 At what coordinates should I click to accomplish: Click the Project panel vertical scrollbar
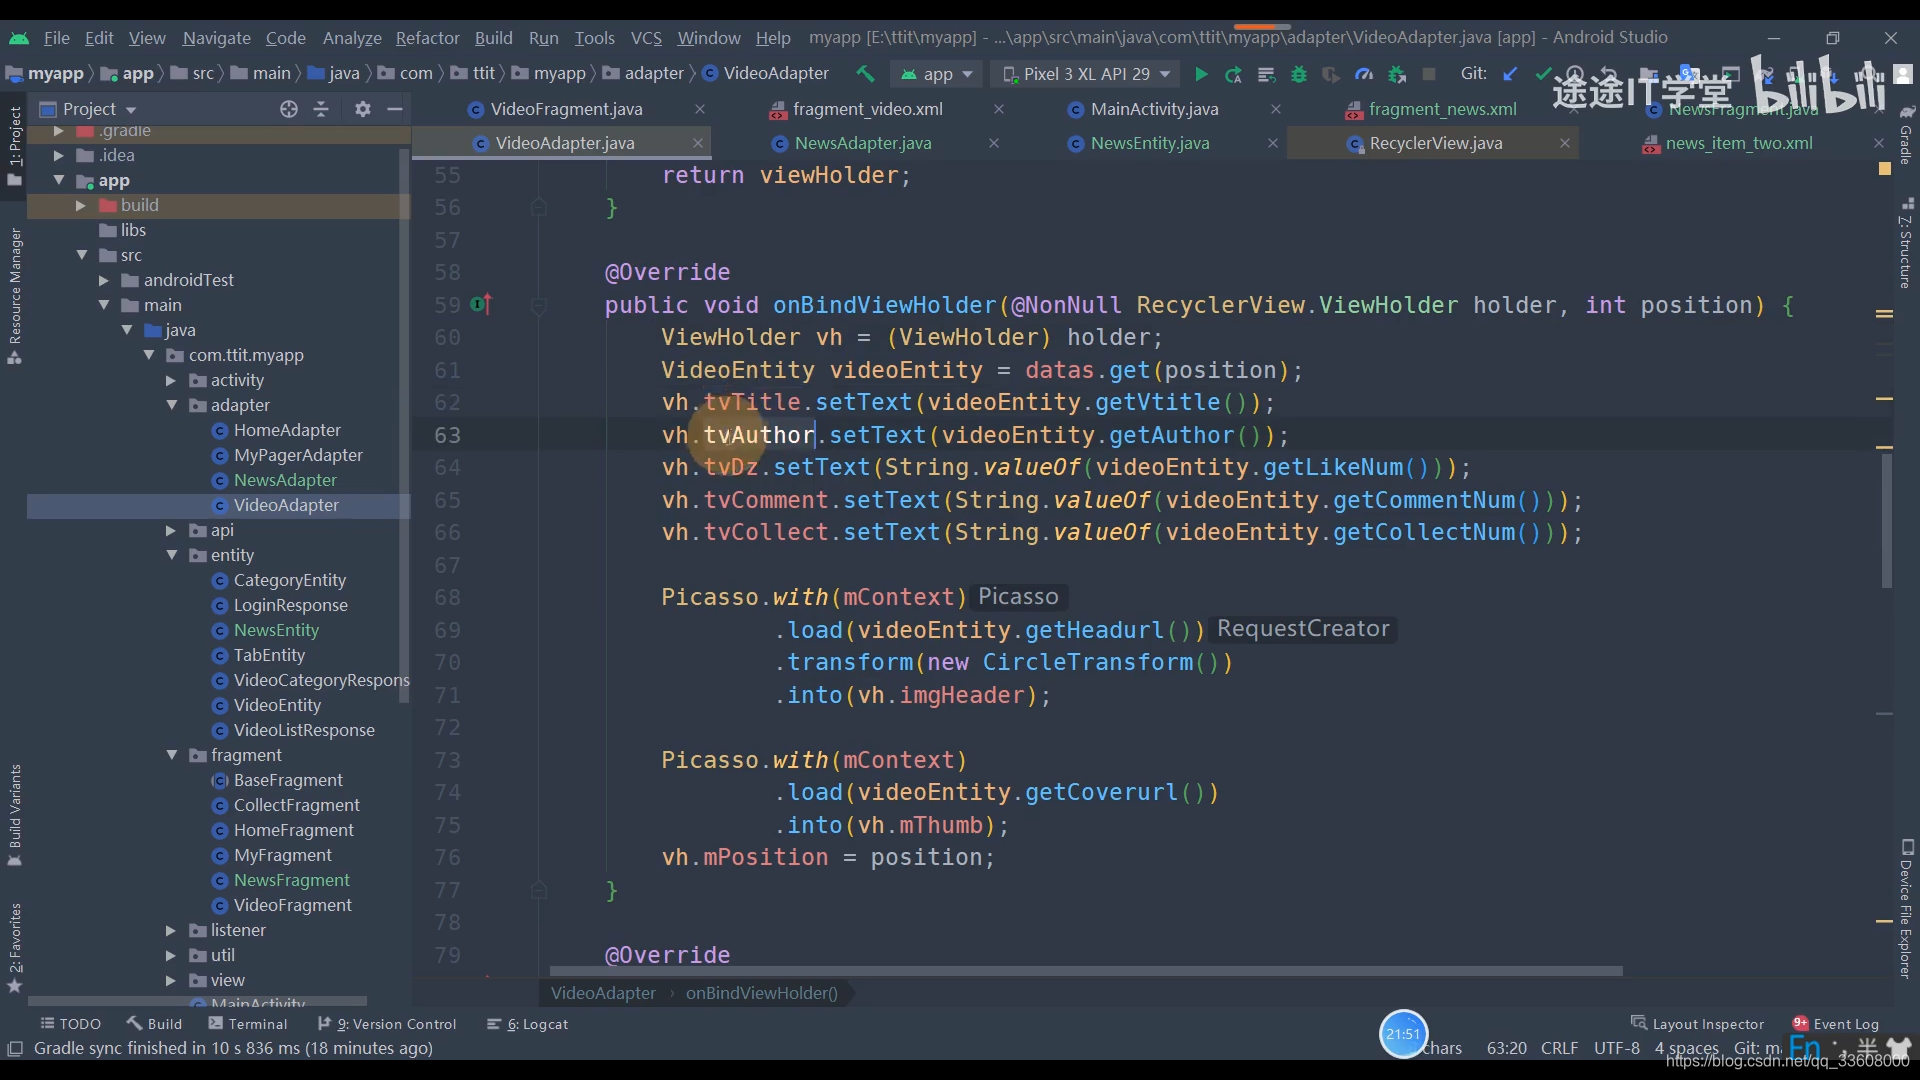coord(404,425)
